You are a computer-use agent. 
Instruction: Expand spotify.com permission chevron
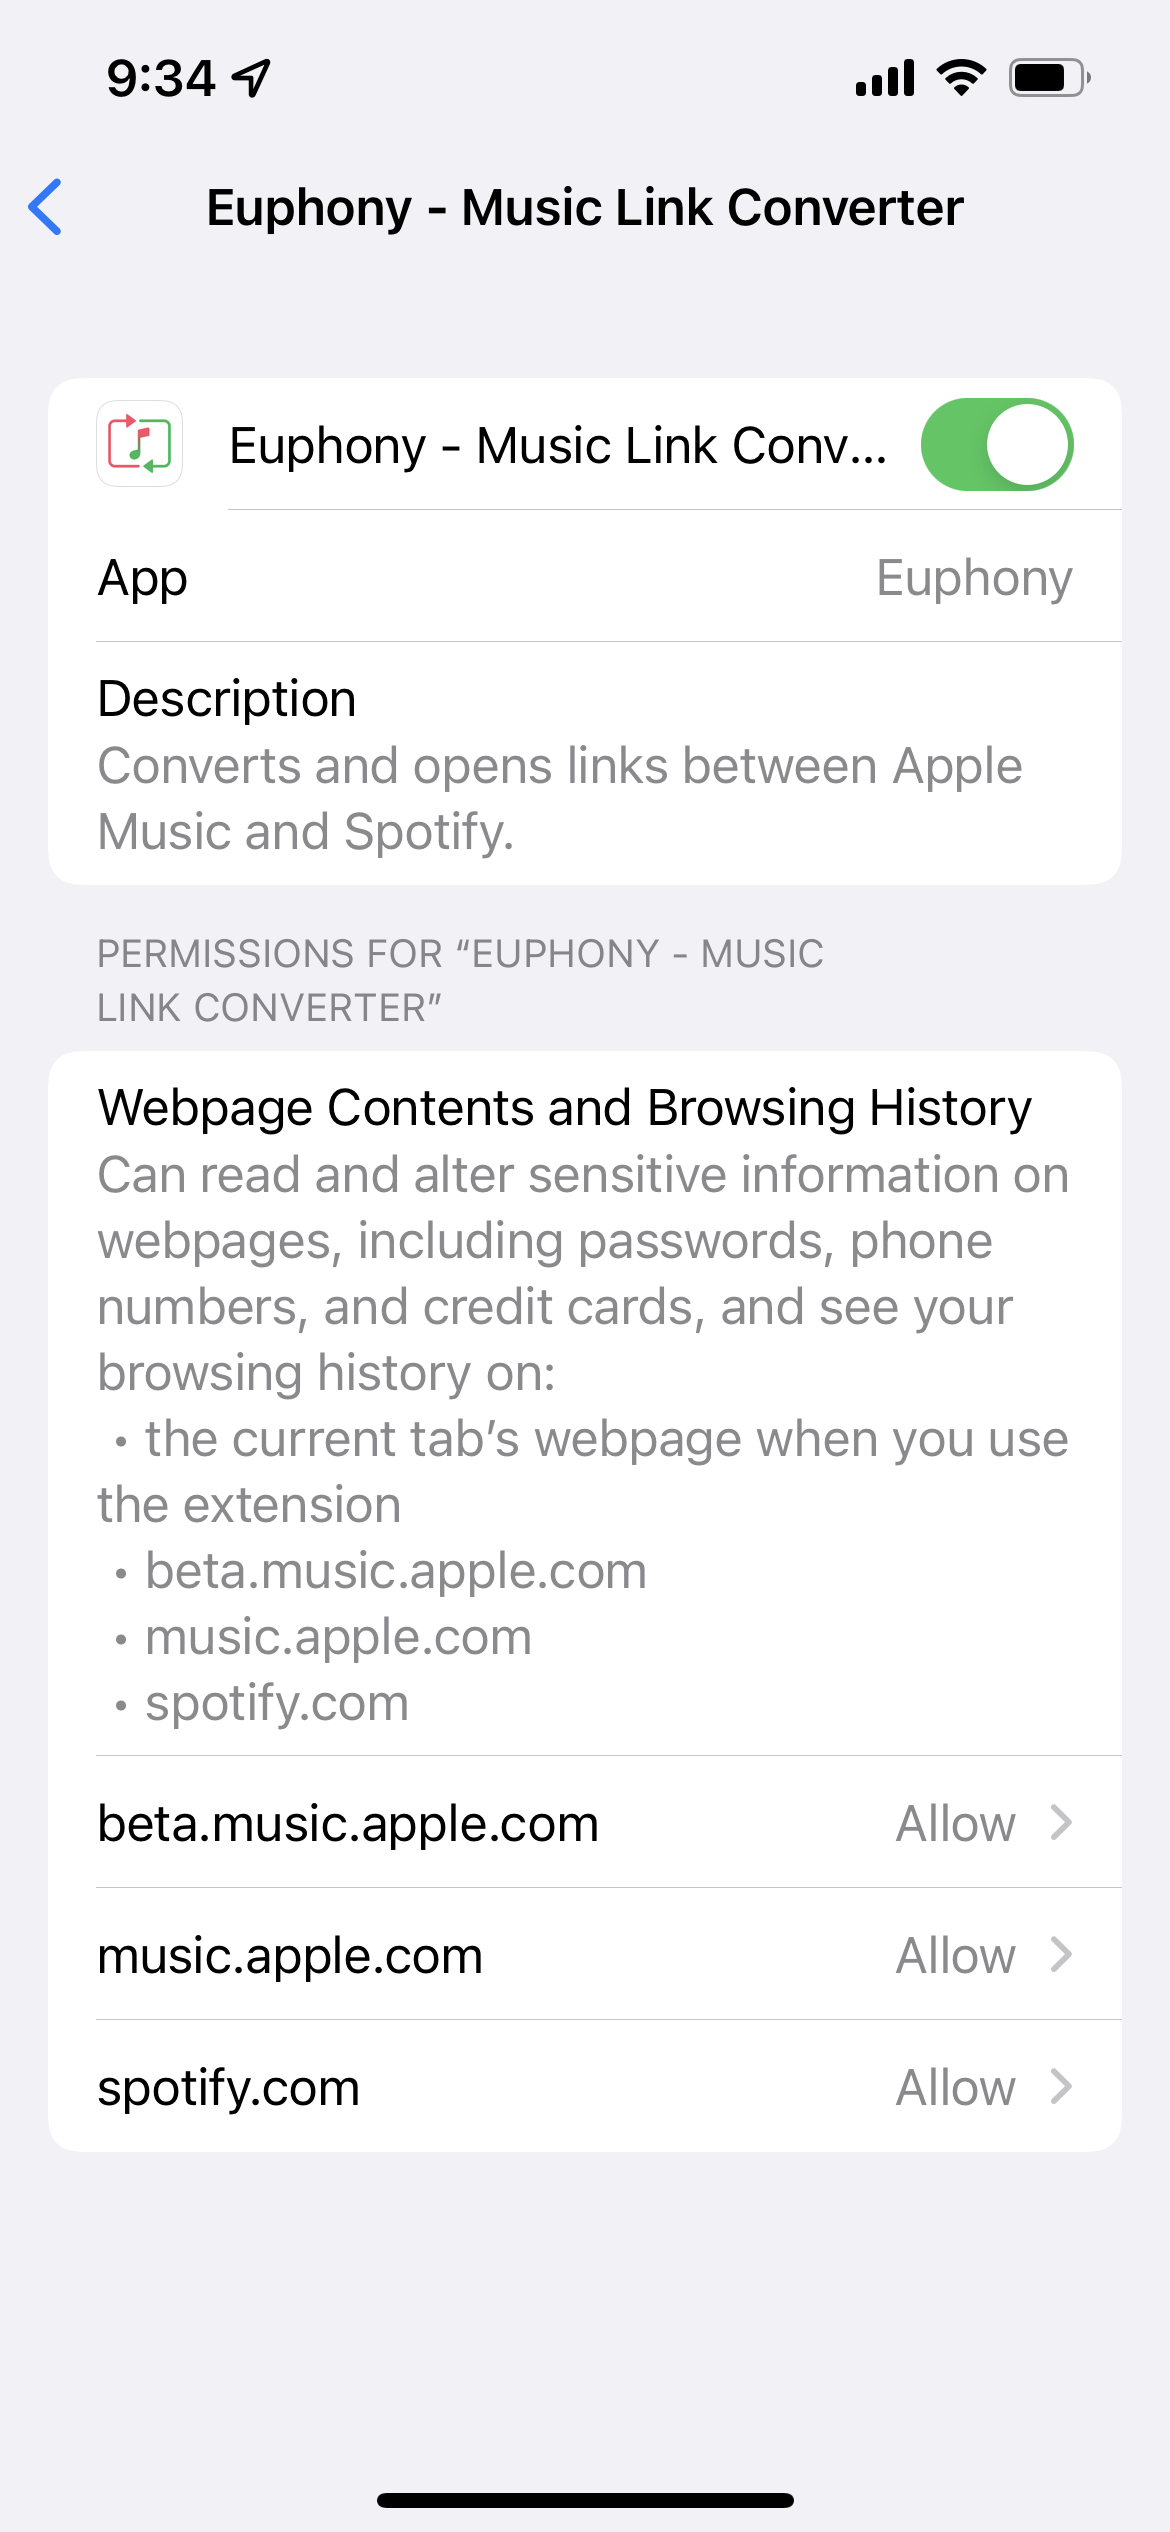pos(1062,2087)
